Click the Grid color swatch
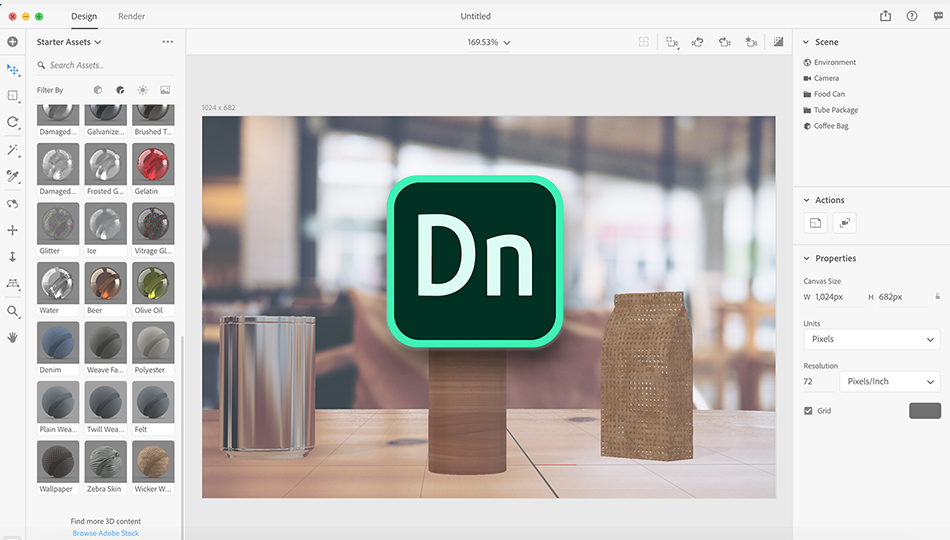 (925, 410)
